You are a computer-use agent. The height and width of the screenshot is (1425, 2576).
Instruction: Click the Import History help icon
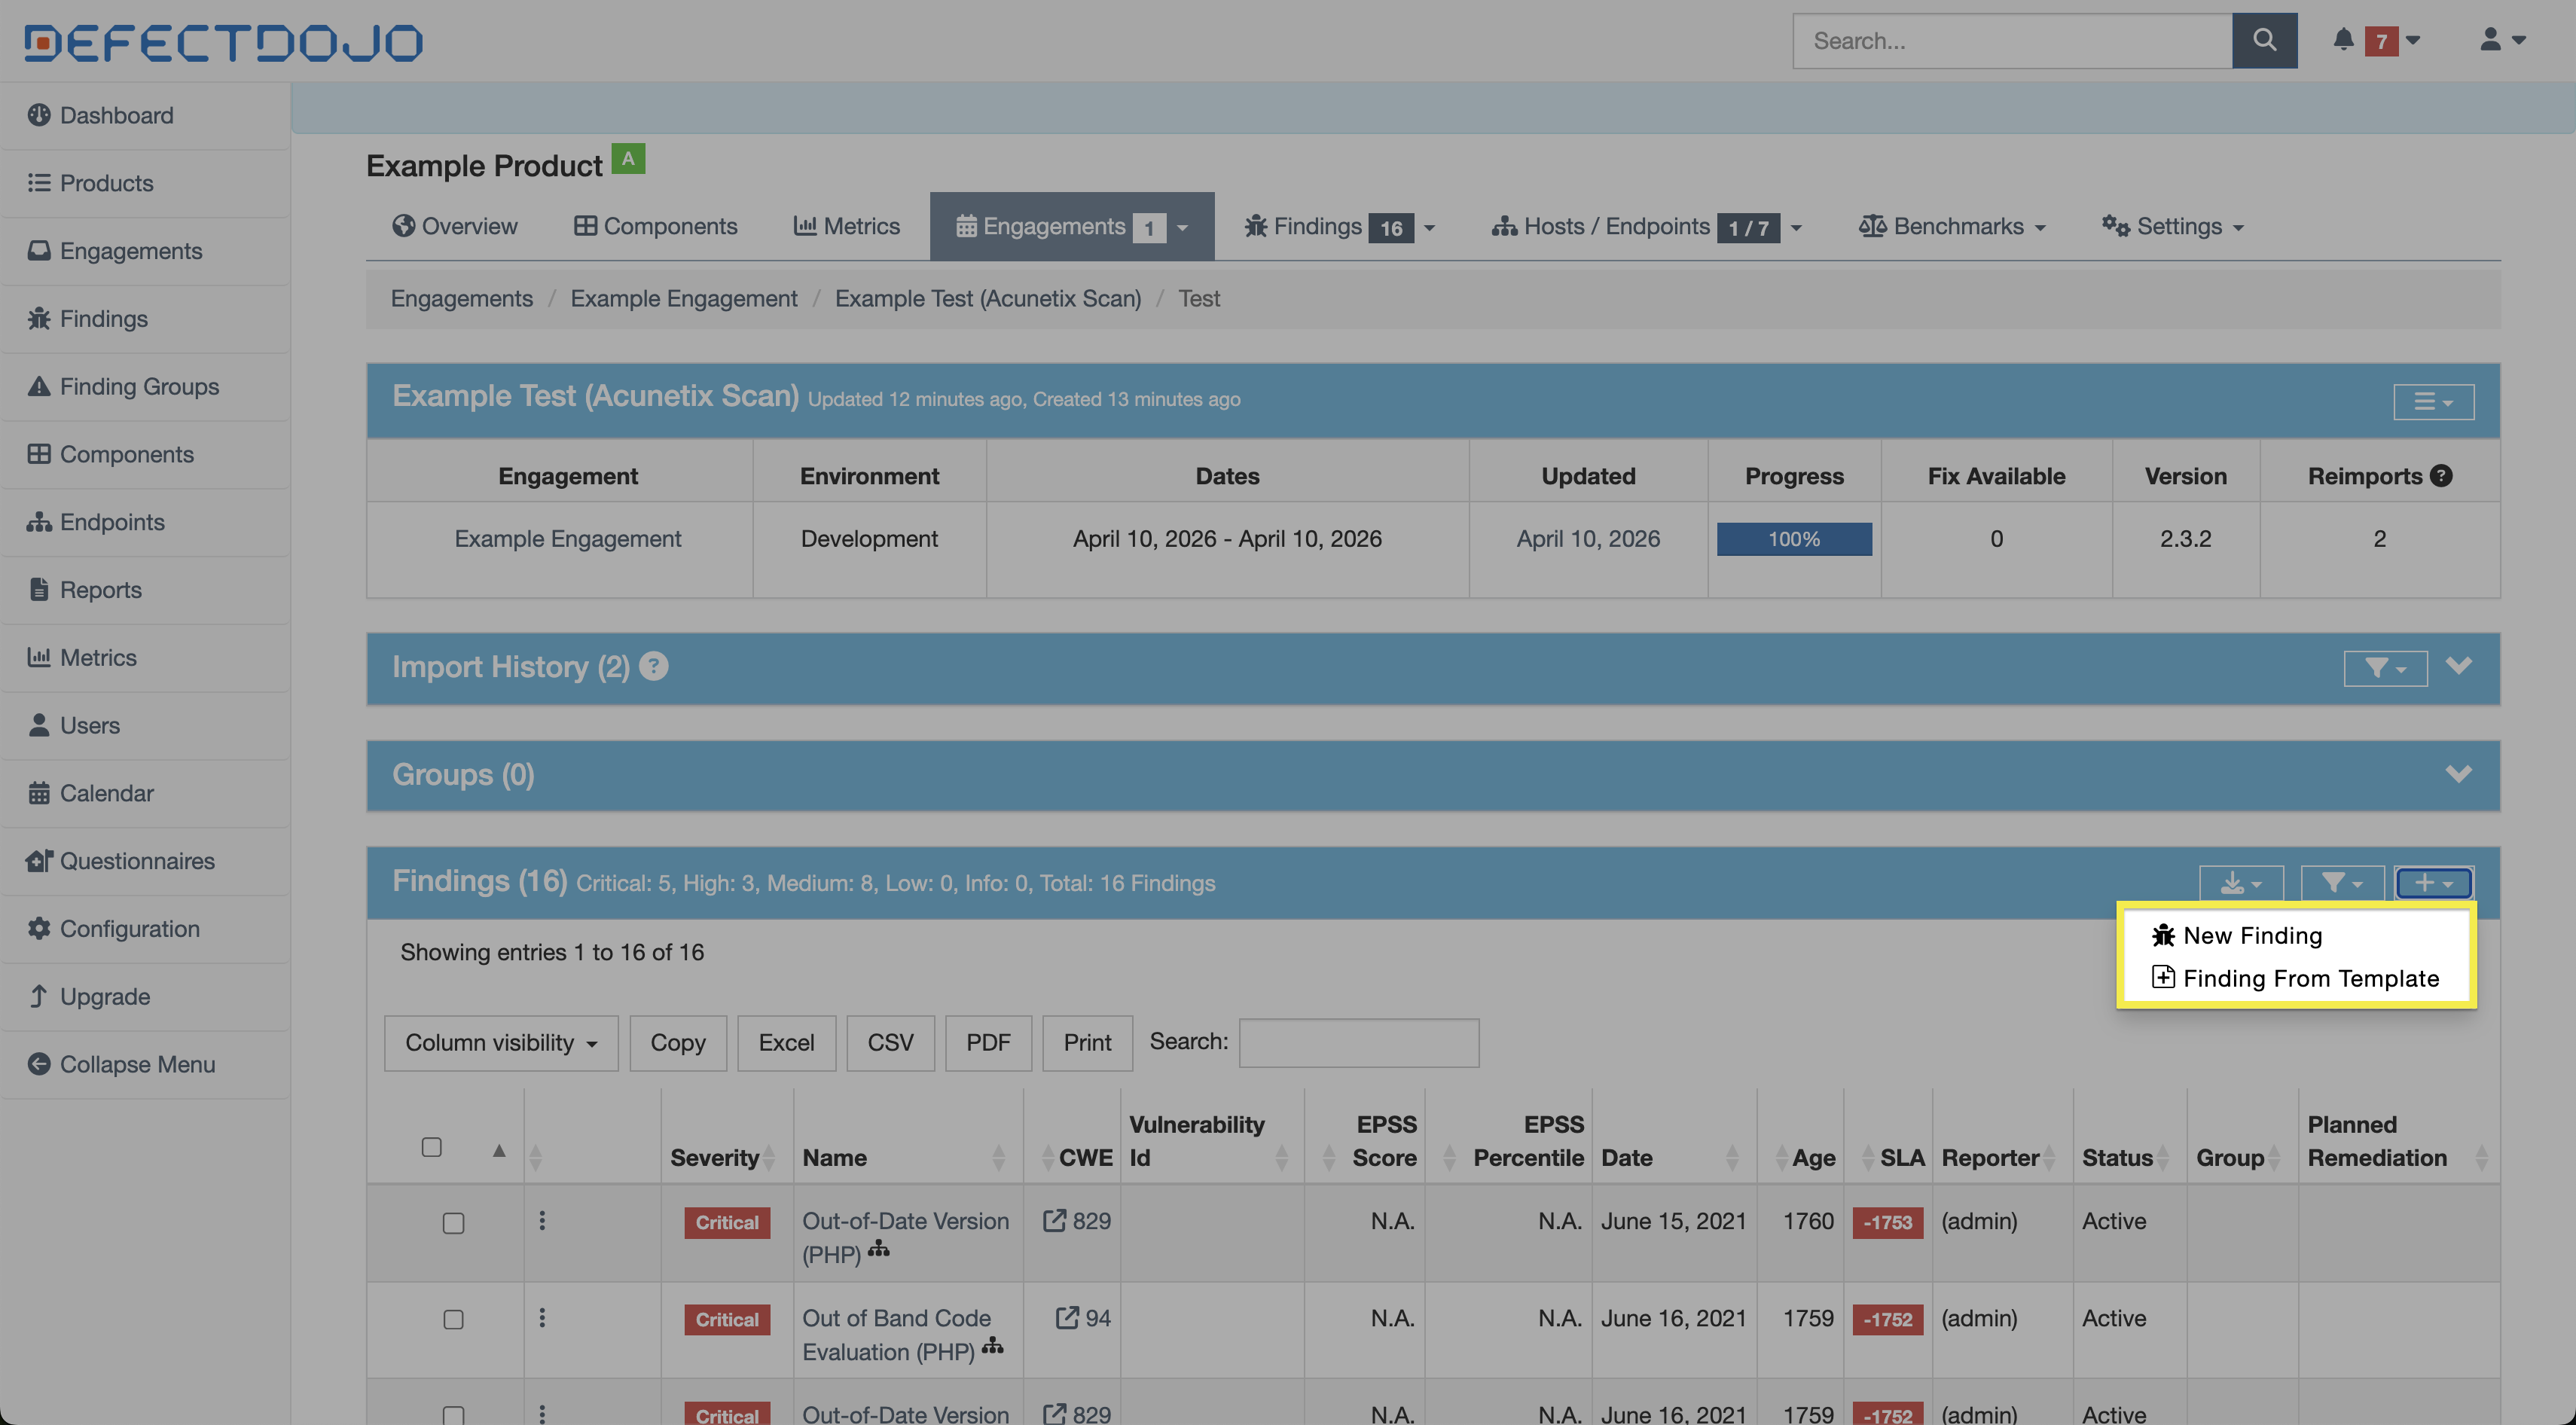653,666
